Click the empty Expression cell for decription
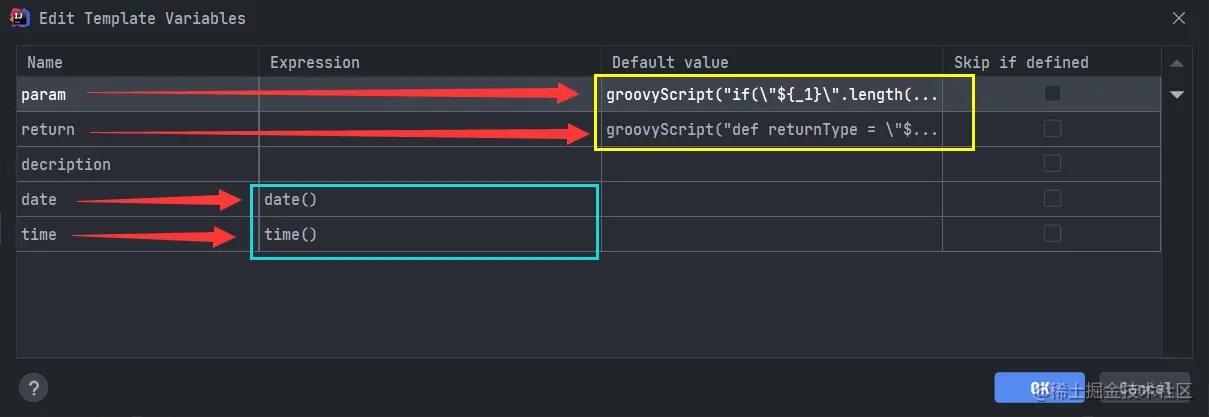The width and height of the screenshot is (1209, 417). (430, 164)
